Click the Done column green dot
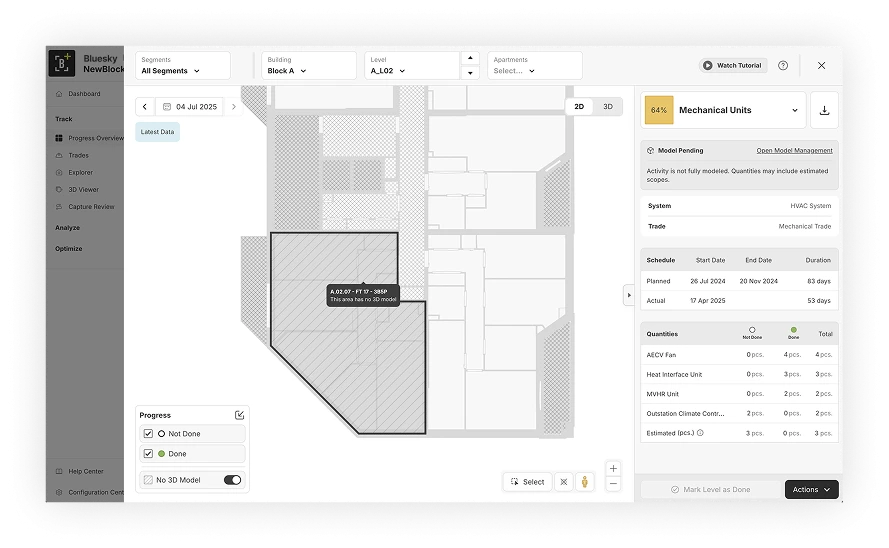 [794, 330]
